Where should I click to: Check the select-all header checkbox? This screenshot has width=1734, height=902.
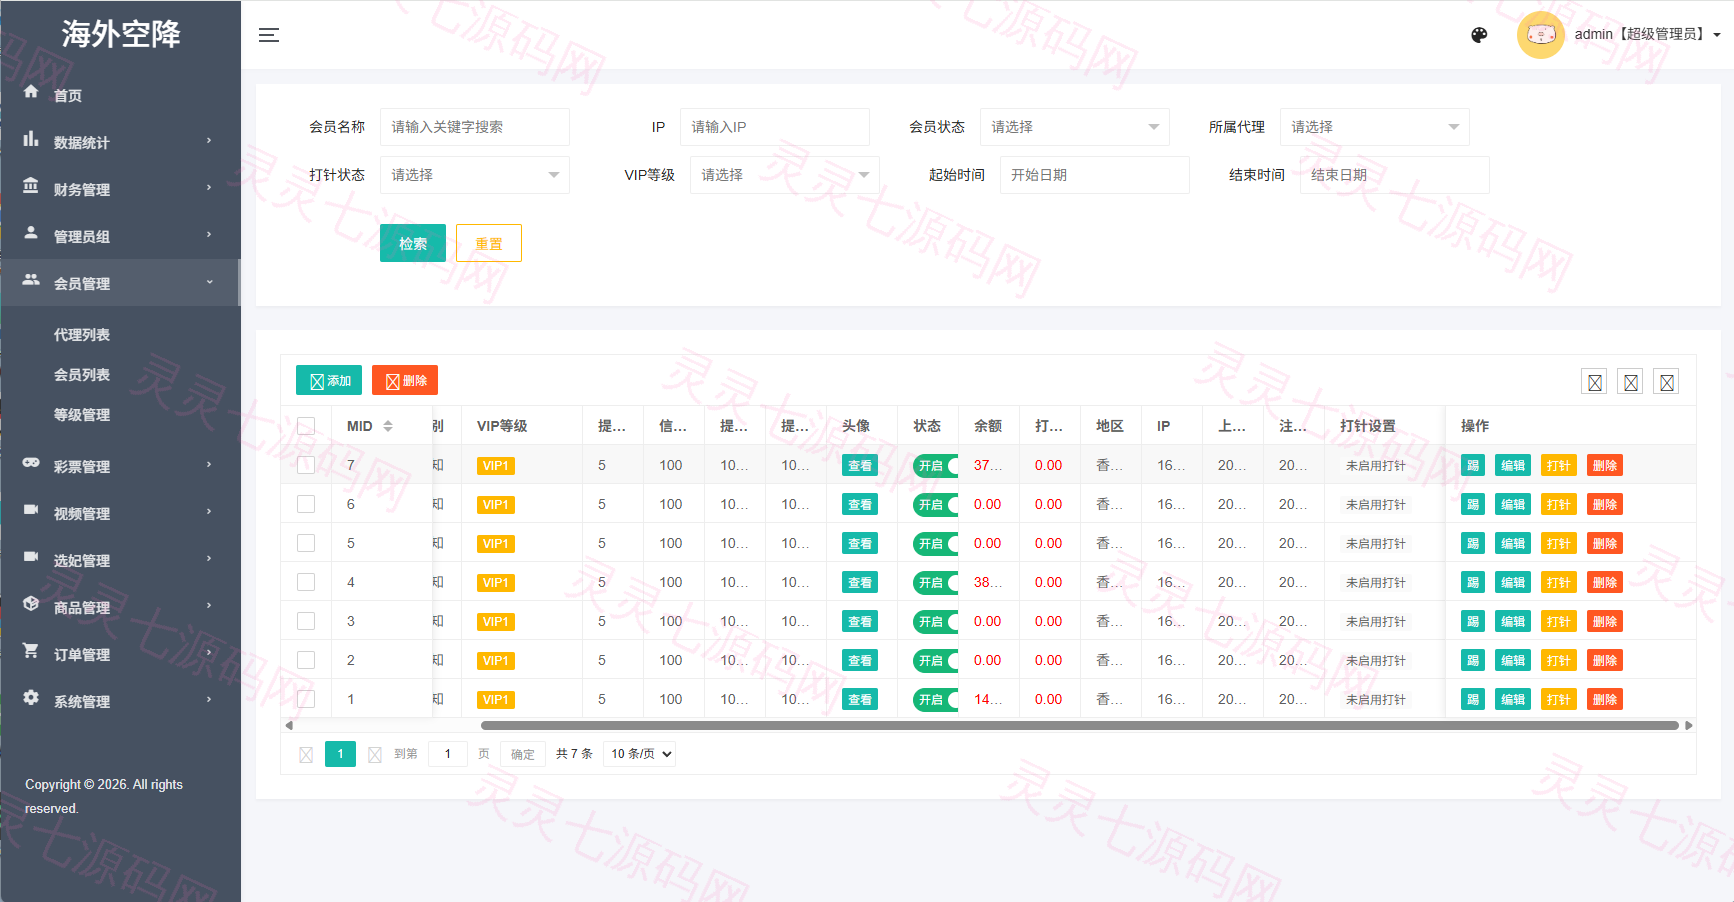point(306,426)
